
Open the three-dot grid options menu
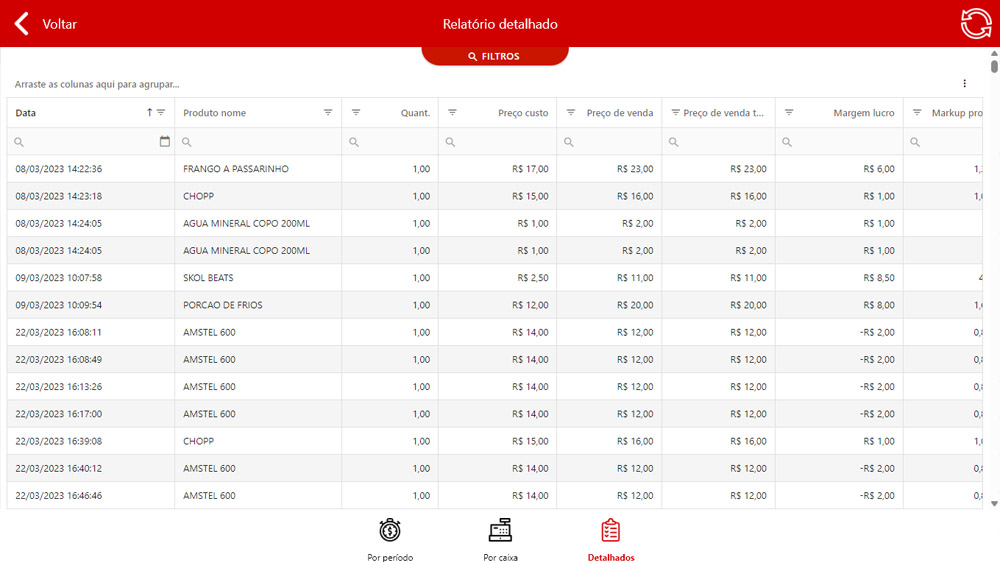click(964, 84)
